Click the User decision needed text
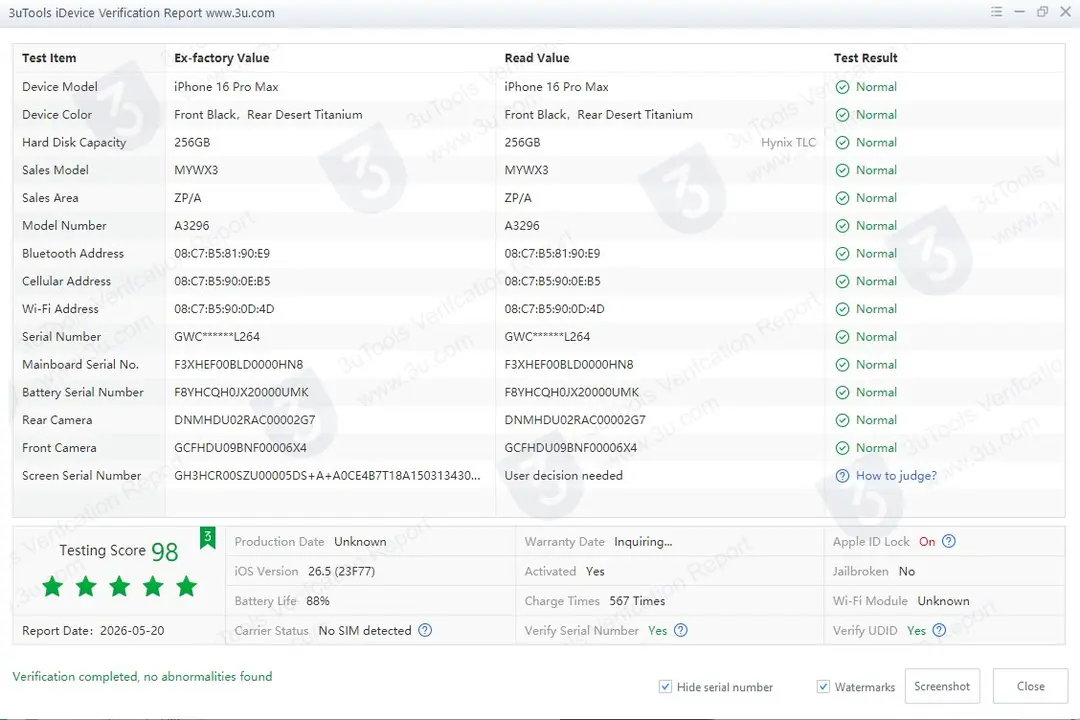The width and height of the screenshot is (1080, 720). [563, 475]
